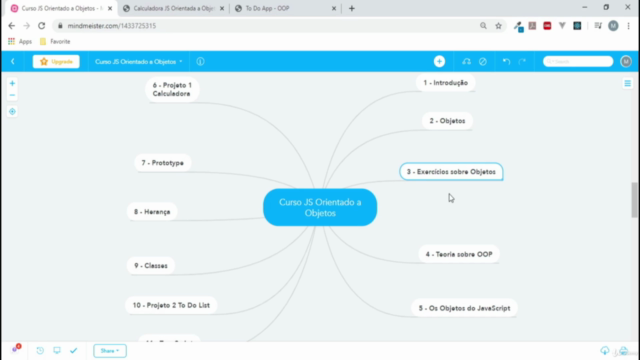The height and width of the screenshot is (360, 640).
Task: Open Apps shortcut in bookmarks bar
Action: [x=20, y=42]
